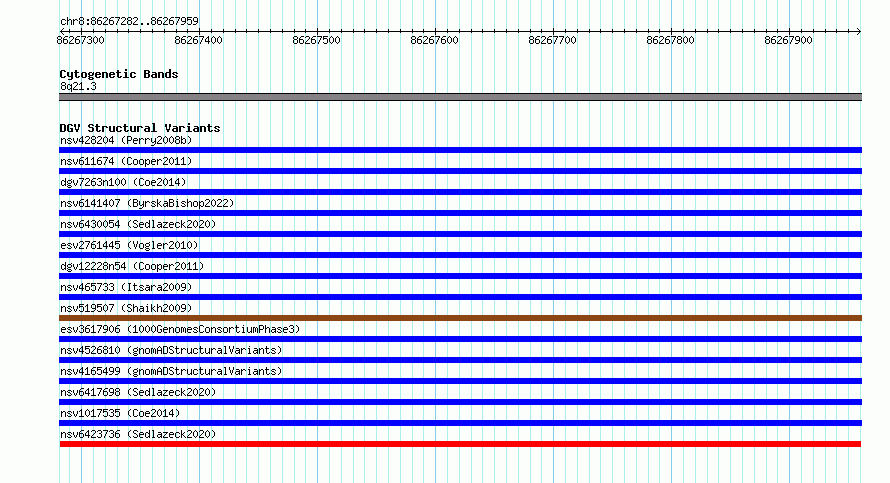Open the nsv6423736 (Sedlazeck2020) variant label
Screen dimensions: 890x483
(x=138, y=434)
